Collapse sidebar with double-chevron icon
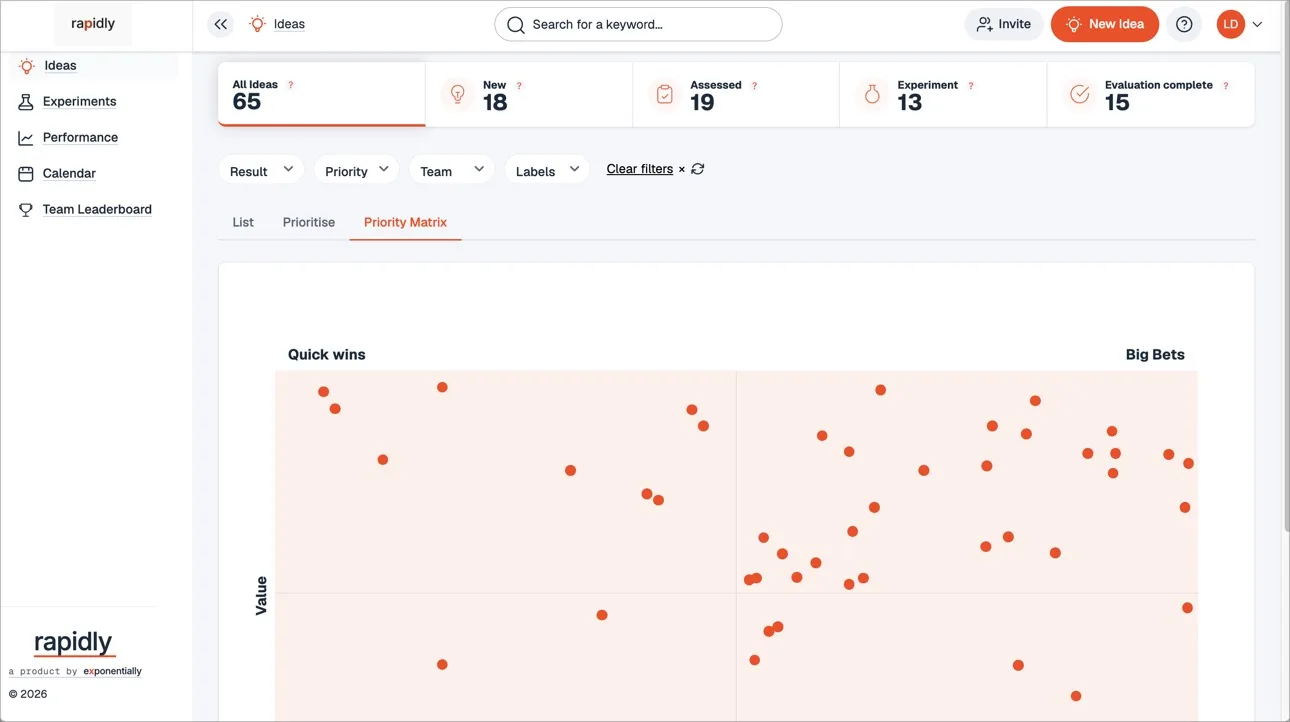 point(221,24)
